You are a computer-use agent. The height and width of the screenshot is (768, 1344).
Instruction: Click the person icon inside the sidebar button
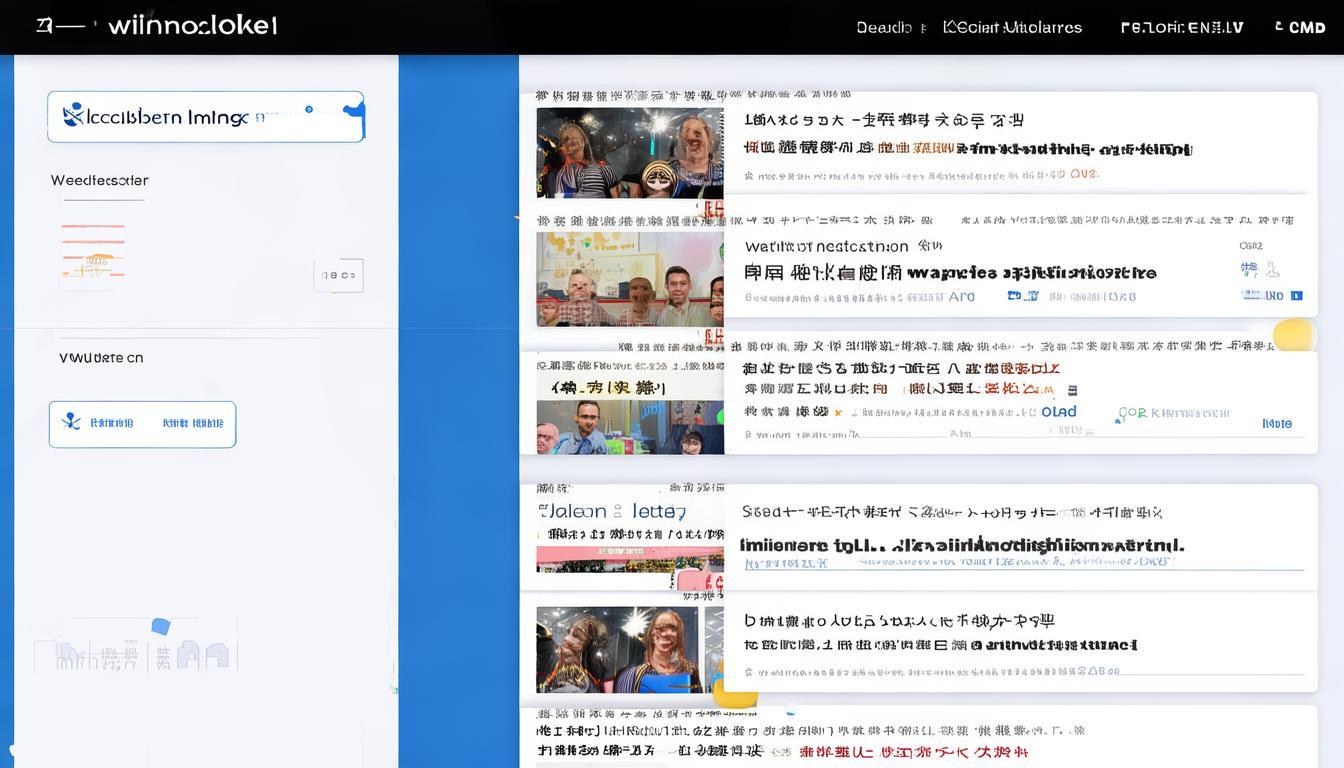click(71, 422)
